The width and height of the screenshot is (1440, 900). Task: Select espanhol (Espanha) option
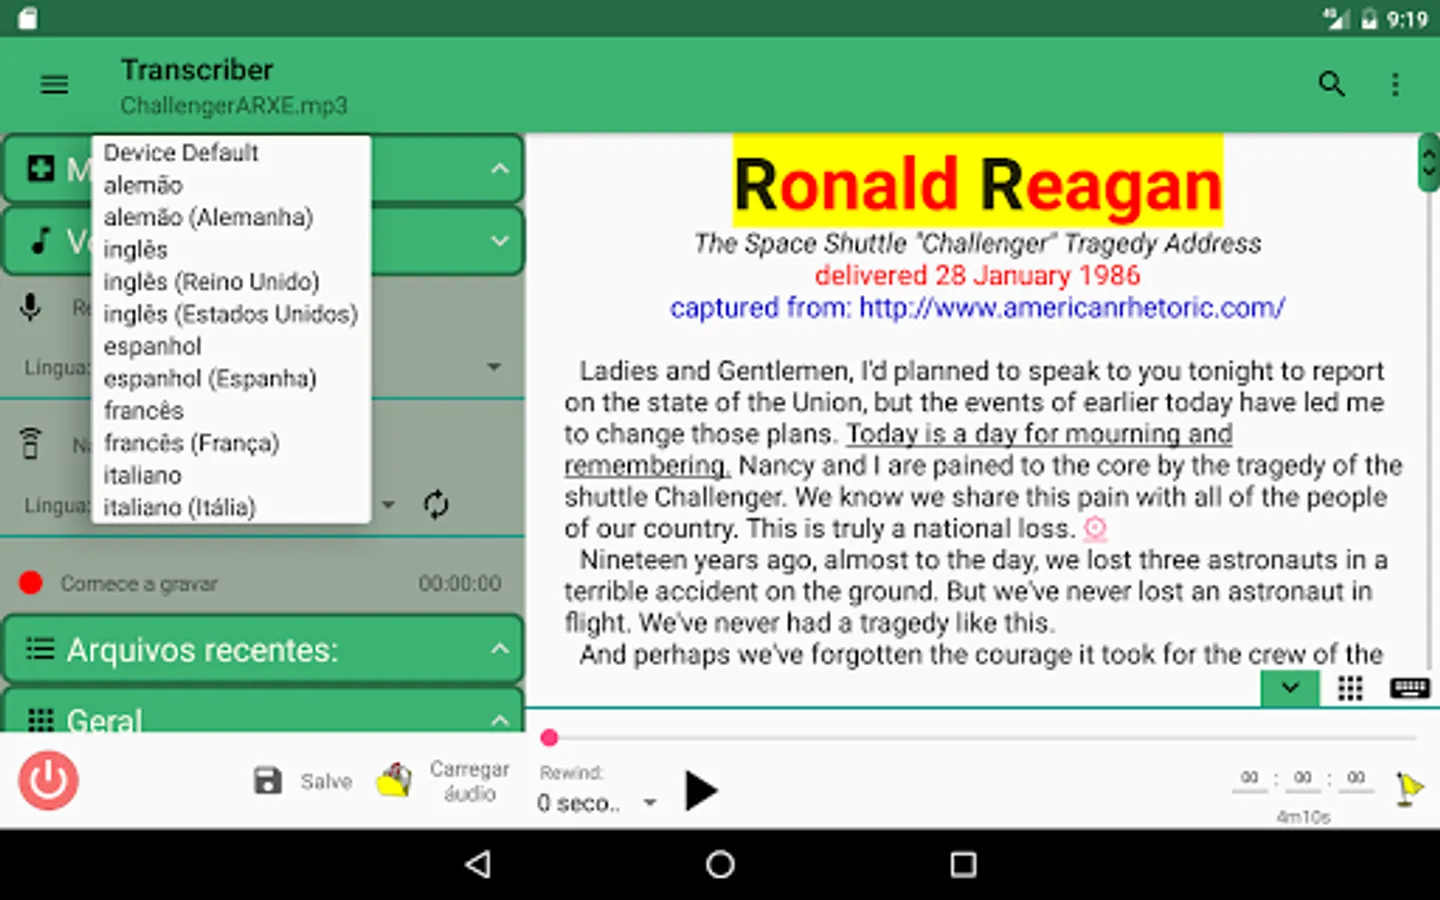coord(231,378)
